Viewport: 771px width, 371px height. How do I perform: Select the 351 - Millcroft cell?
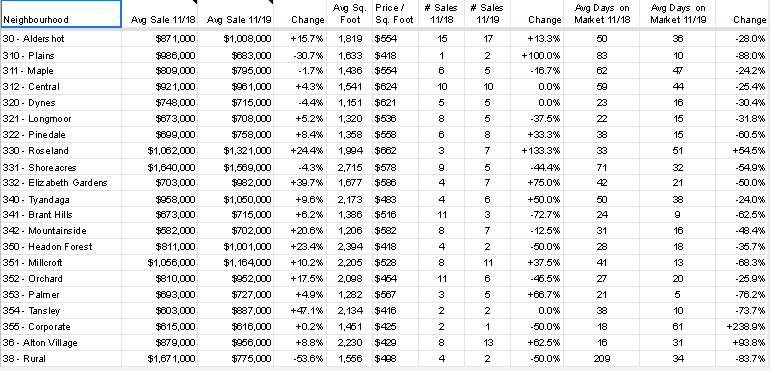[60, 263]
